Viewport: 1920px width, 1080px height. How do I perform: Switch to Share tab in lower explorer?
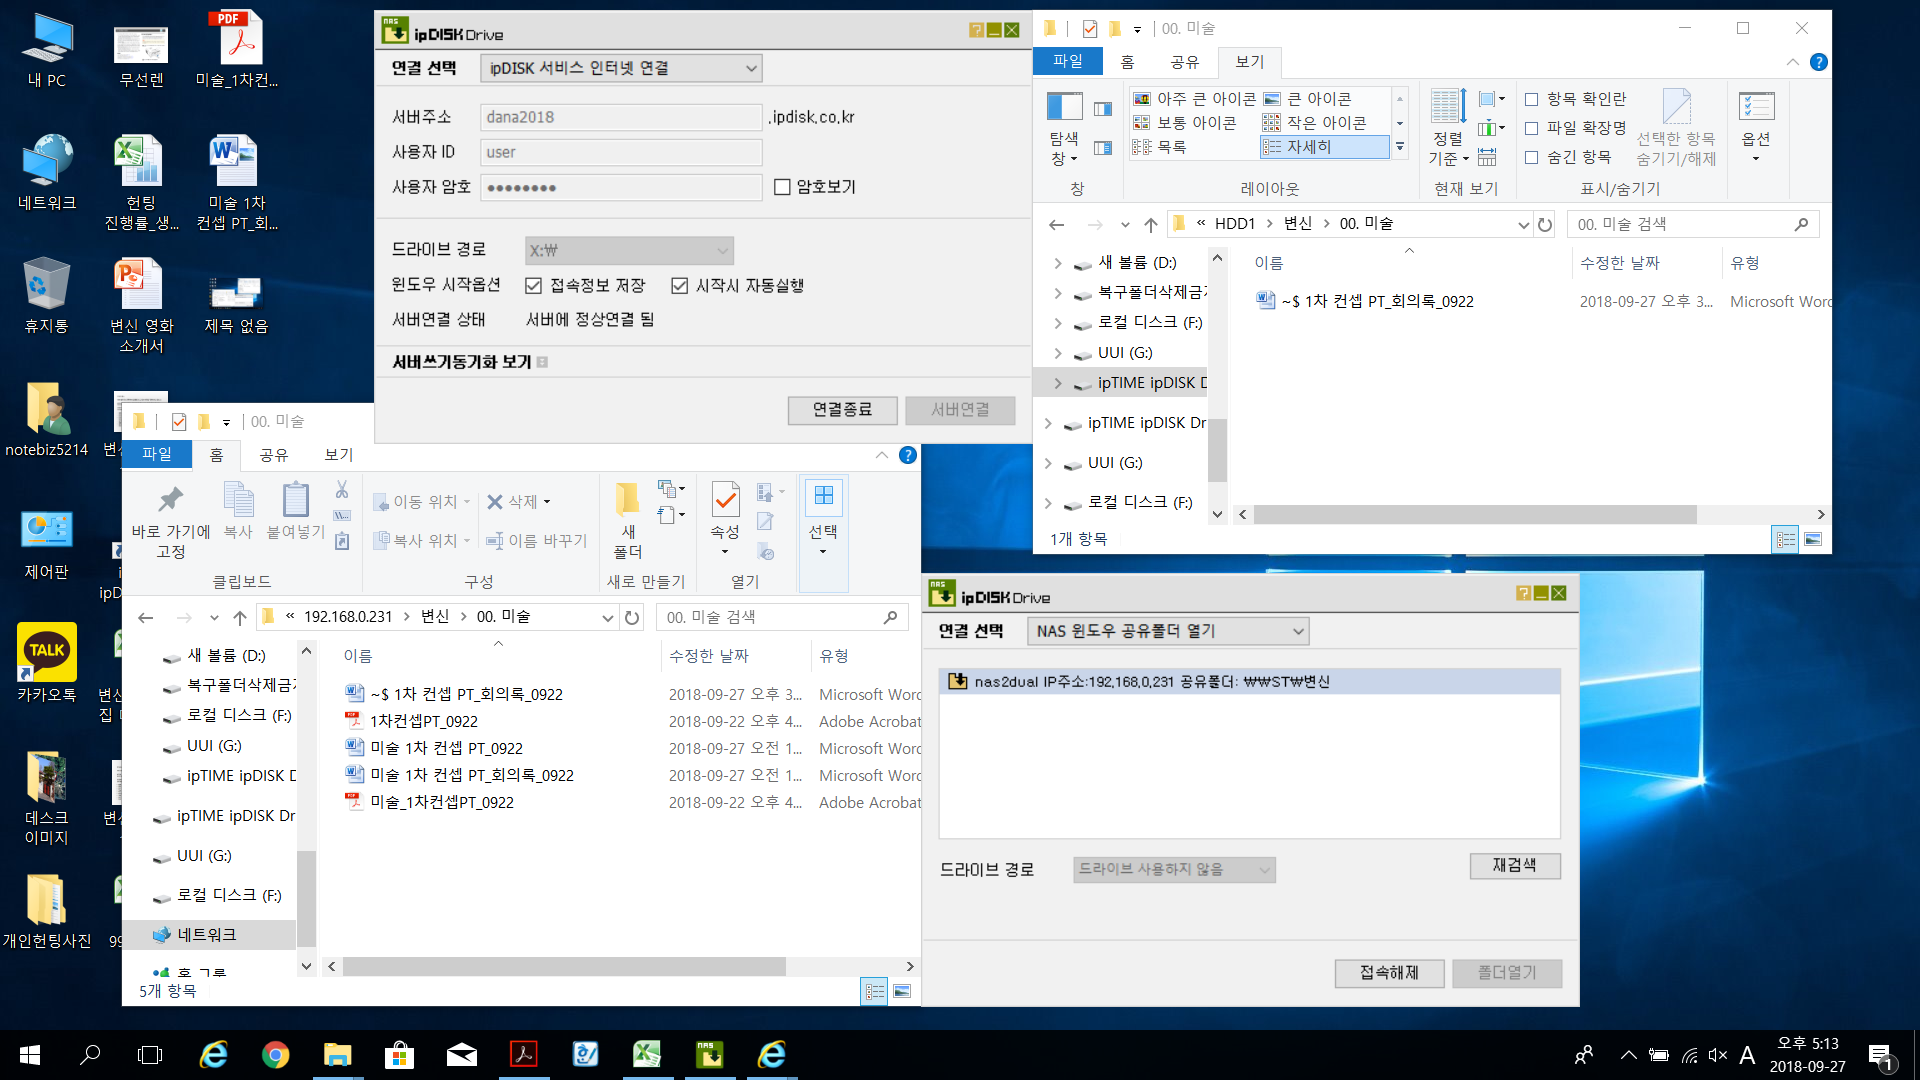tap(273, 455)
